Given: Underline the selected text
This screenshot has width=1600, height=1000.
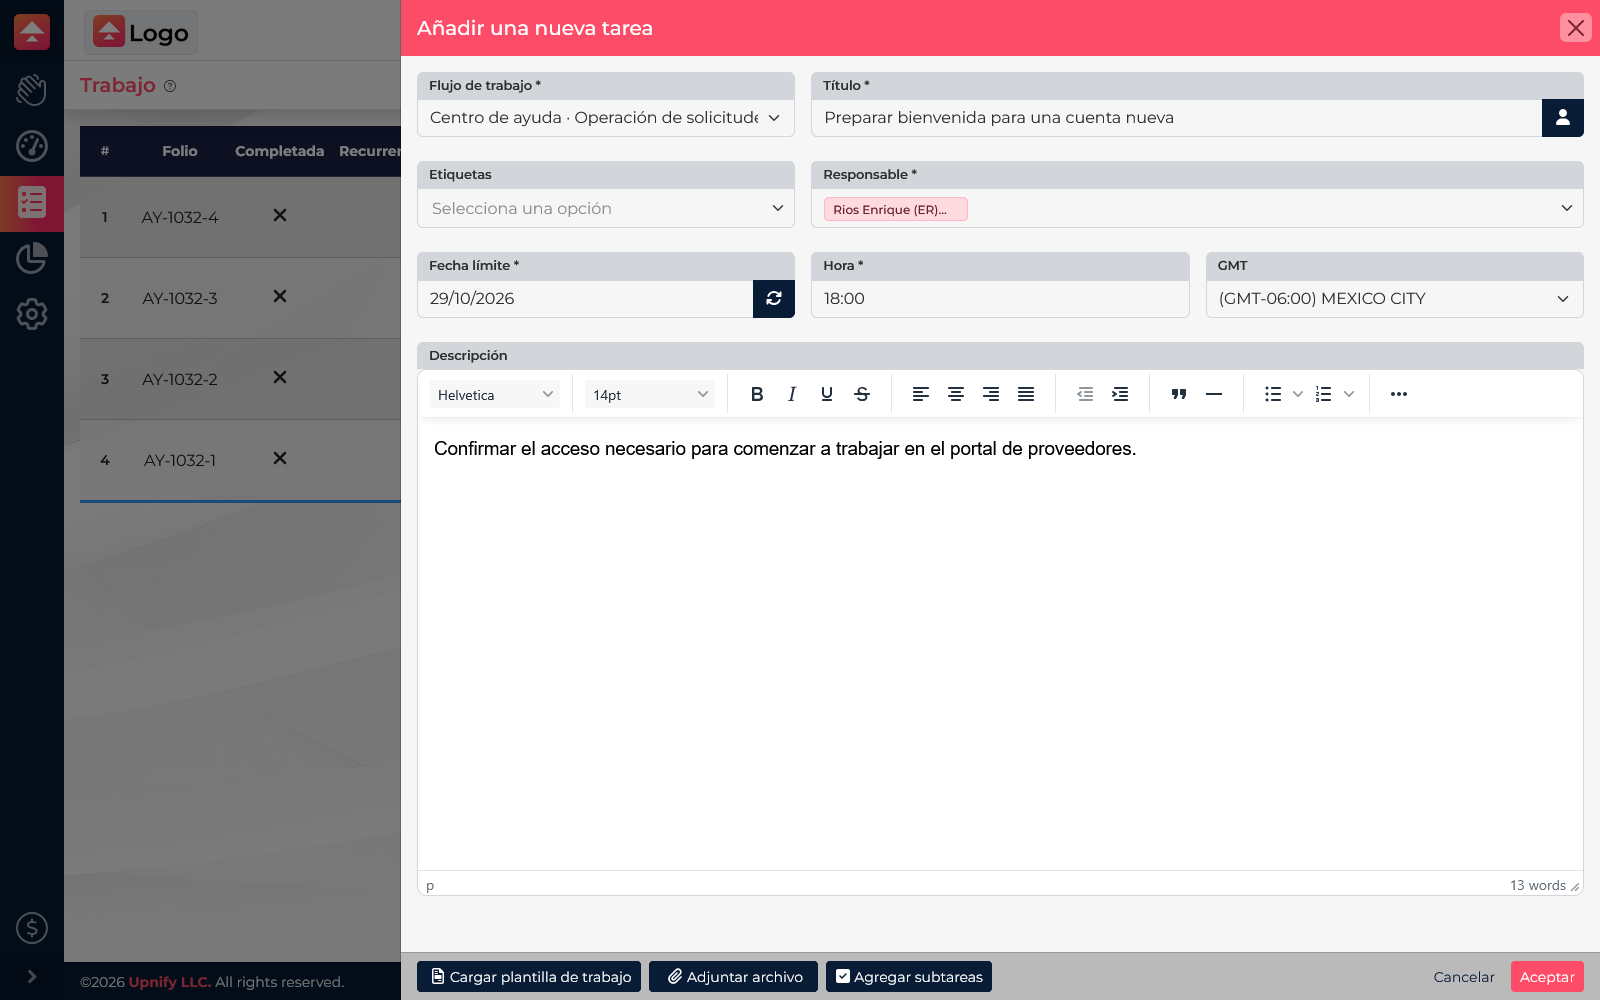Looking at the screenshot, I should tap(827, 394).
